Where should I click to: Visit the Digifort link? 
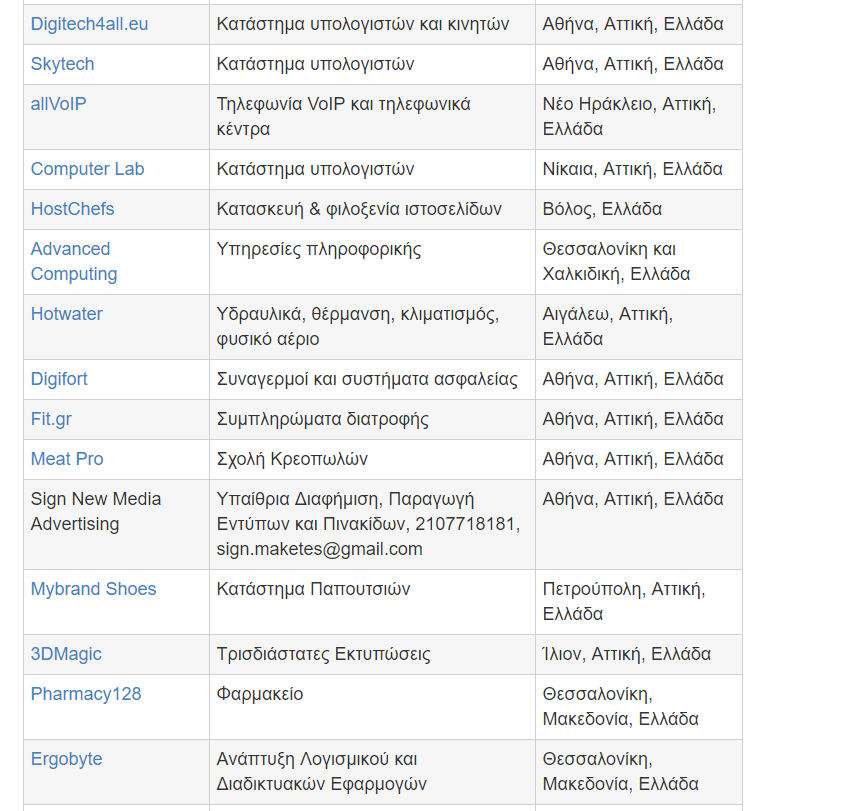click(x=59, y=379)
